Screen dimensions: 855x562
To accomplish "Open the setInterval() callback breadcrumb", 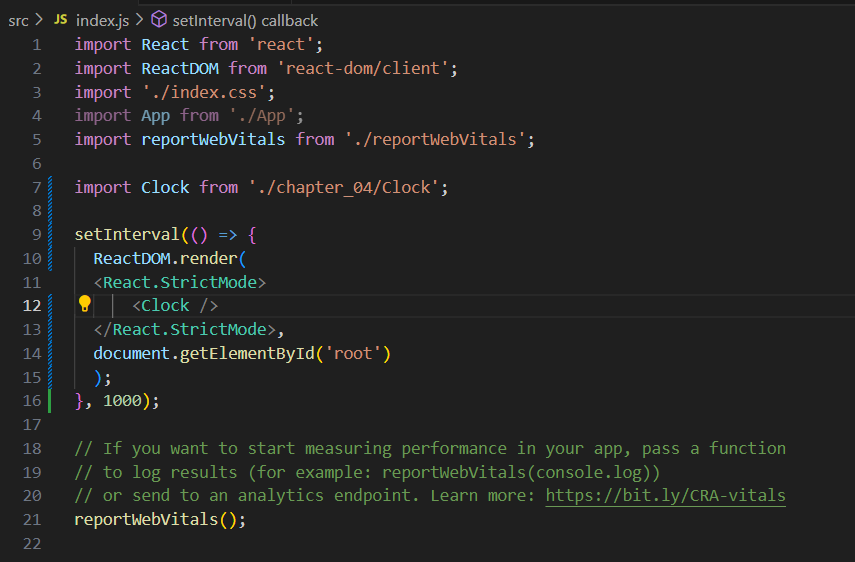I will [x=245, y=21].
